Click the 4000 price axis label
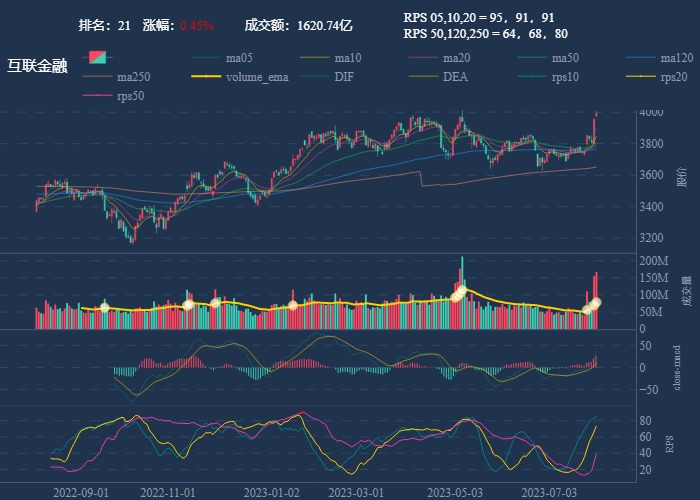This screenshot has width=700, height=500. coord(651,112)
